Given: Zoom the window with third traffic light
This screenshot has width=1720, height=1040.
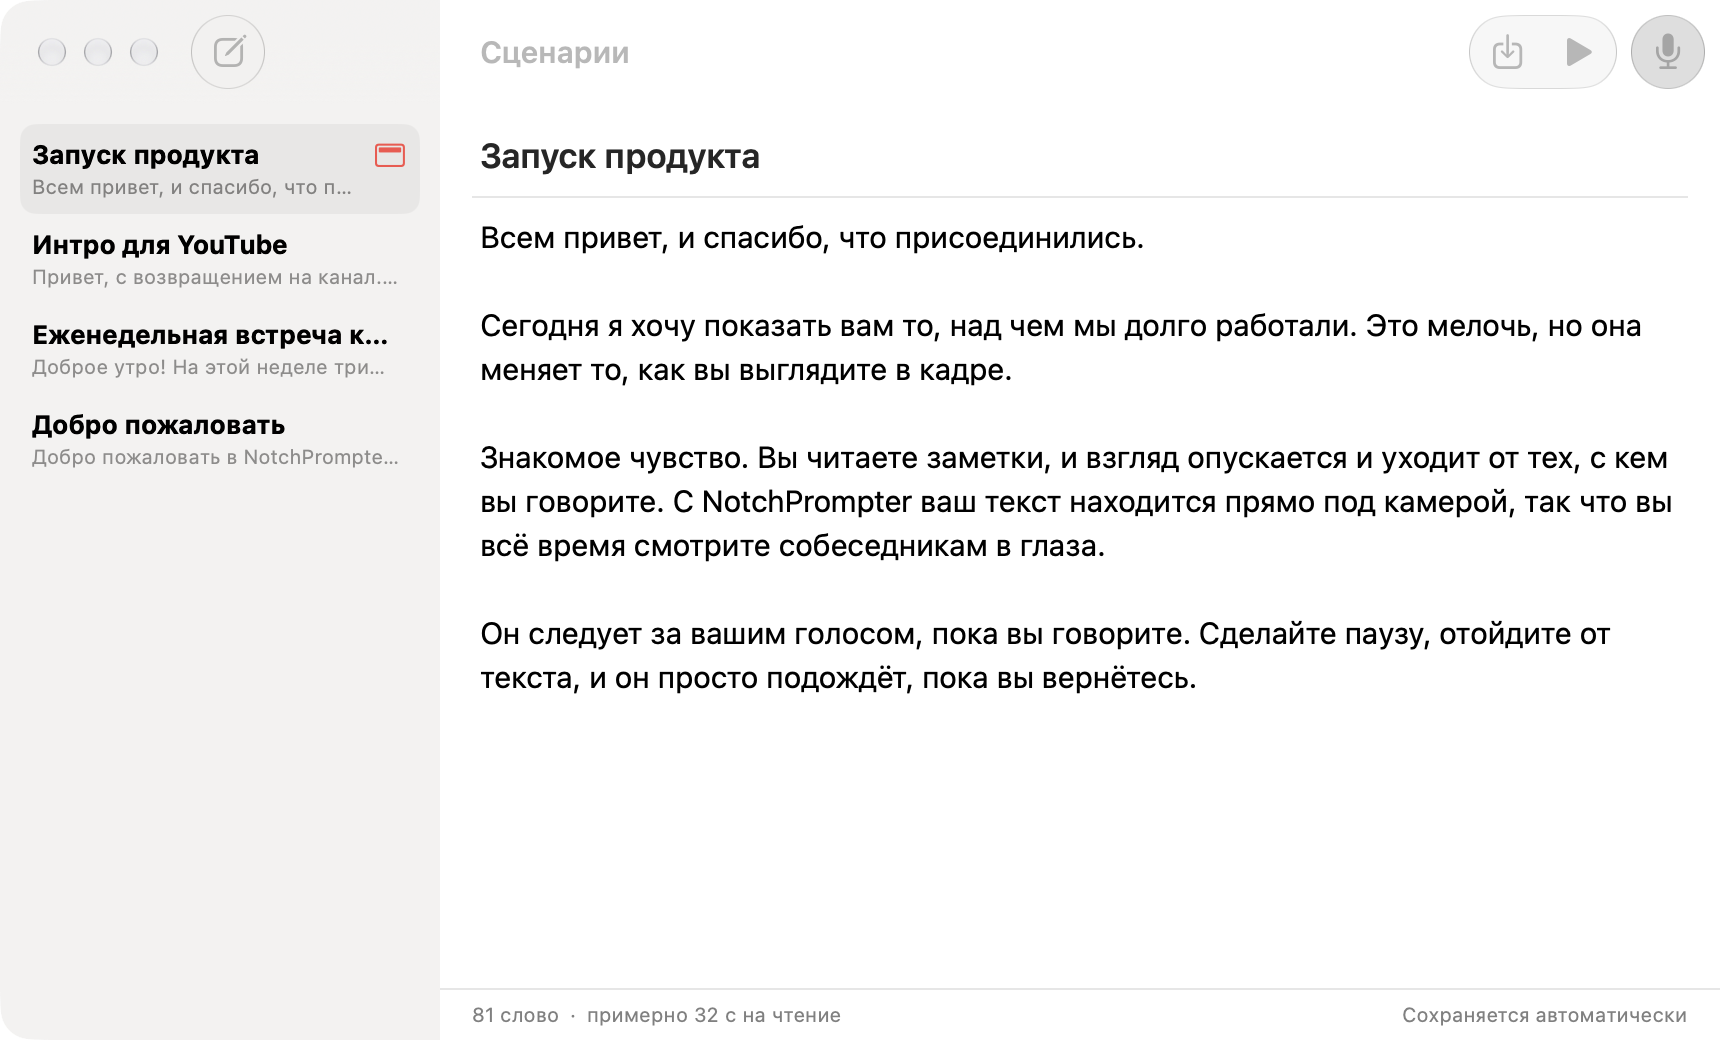Looking at the screenshot, I should coord(144,52).
